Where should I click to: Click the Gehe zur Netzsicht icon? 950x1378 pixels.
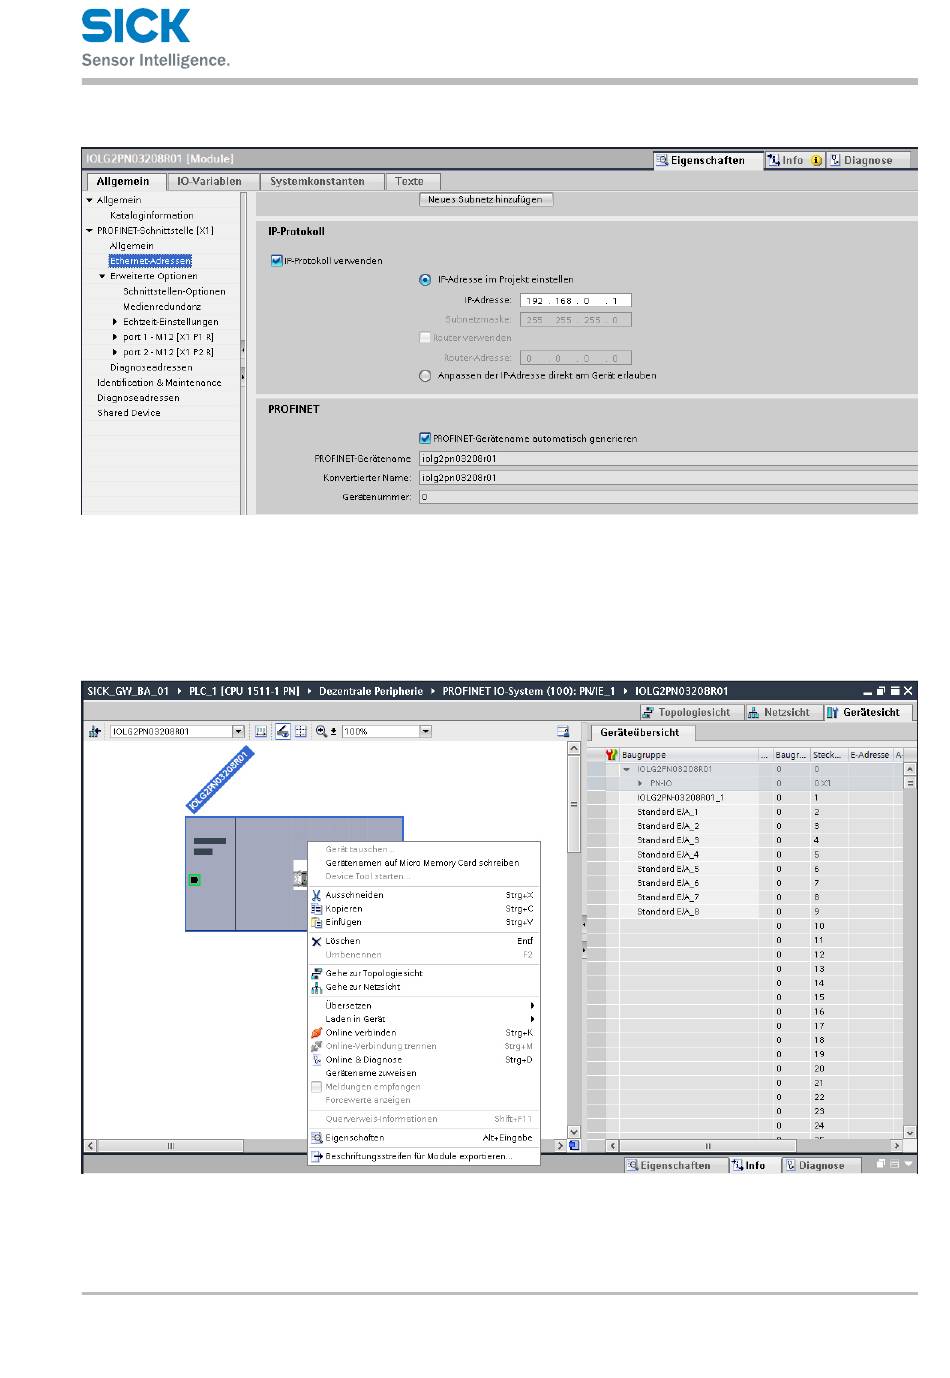coord(316,987)
